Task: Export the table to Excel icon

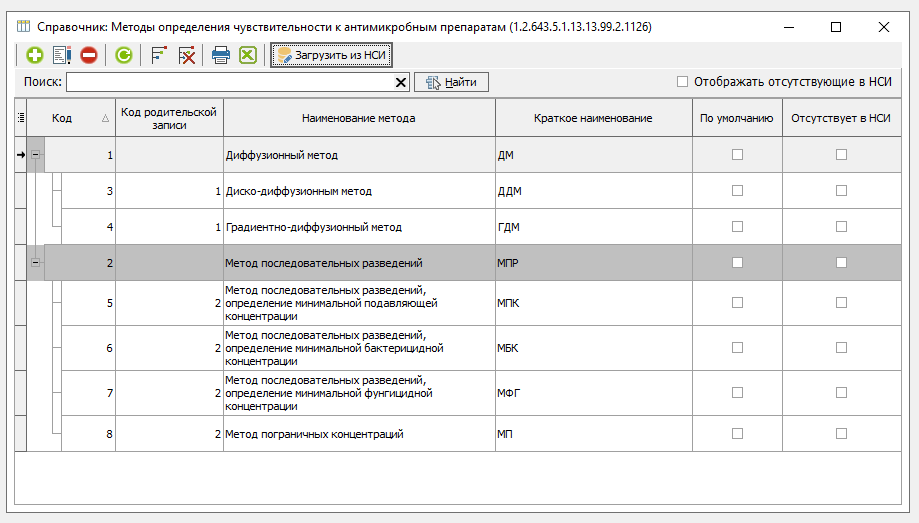Action: 248,55
